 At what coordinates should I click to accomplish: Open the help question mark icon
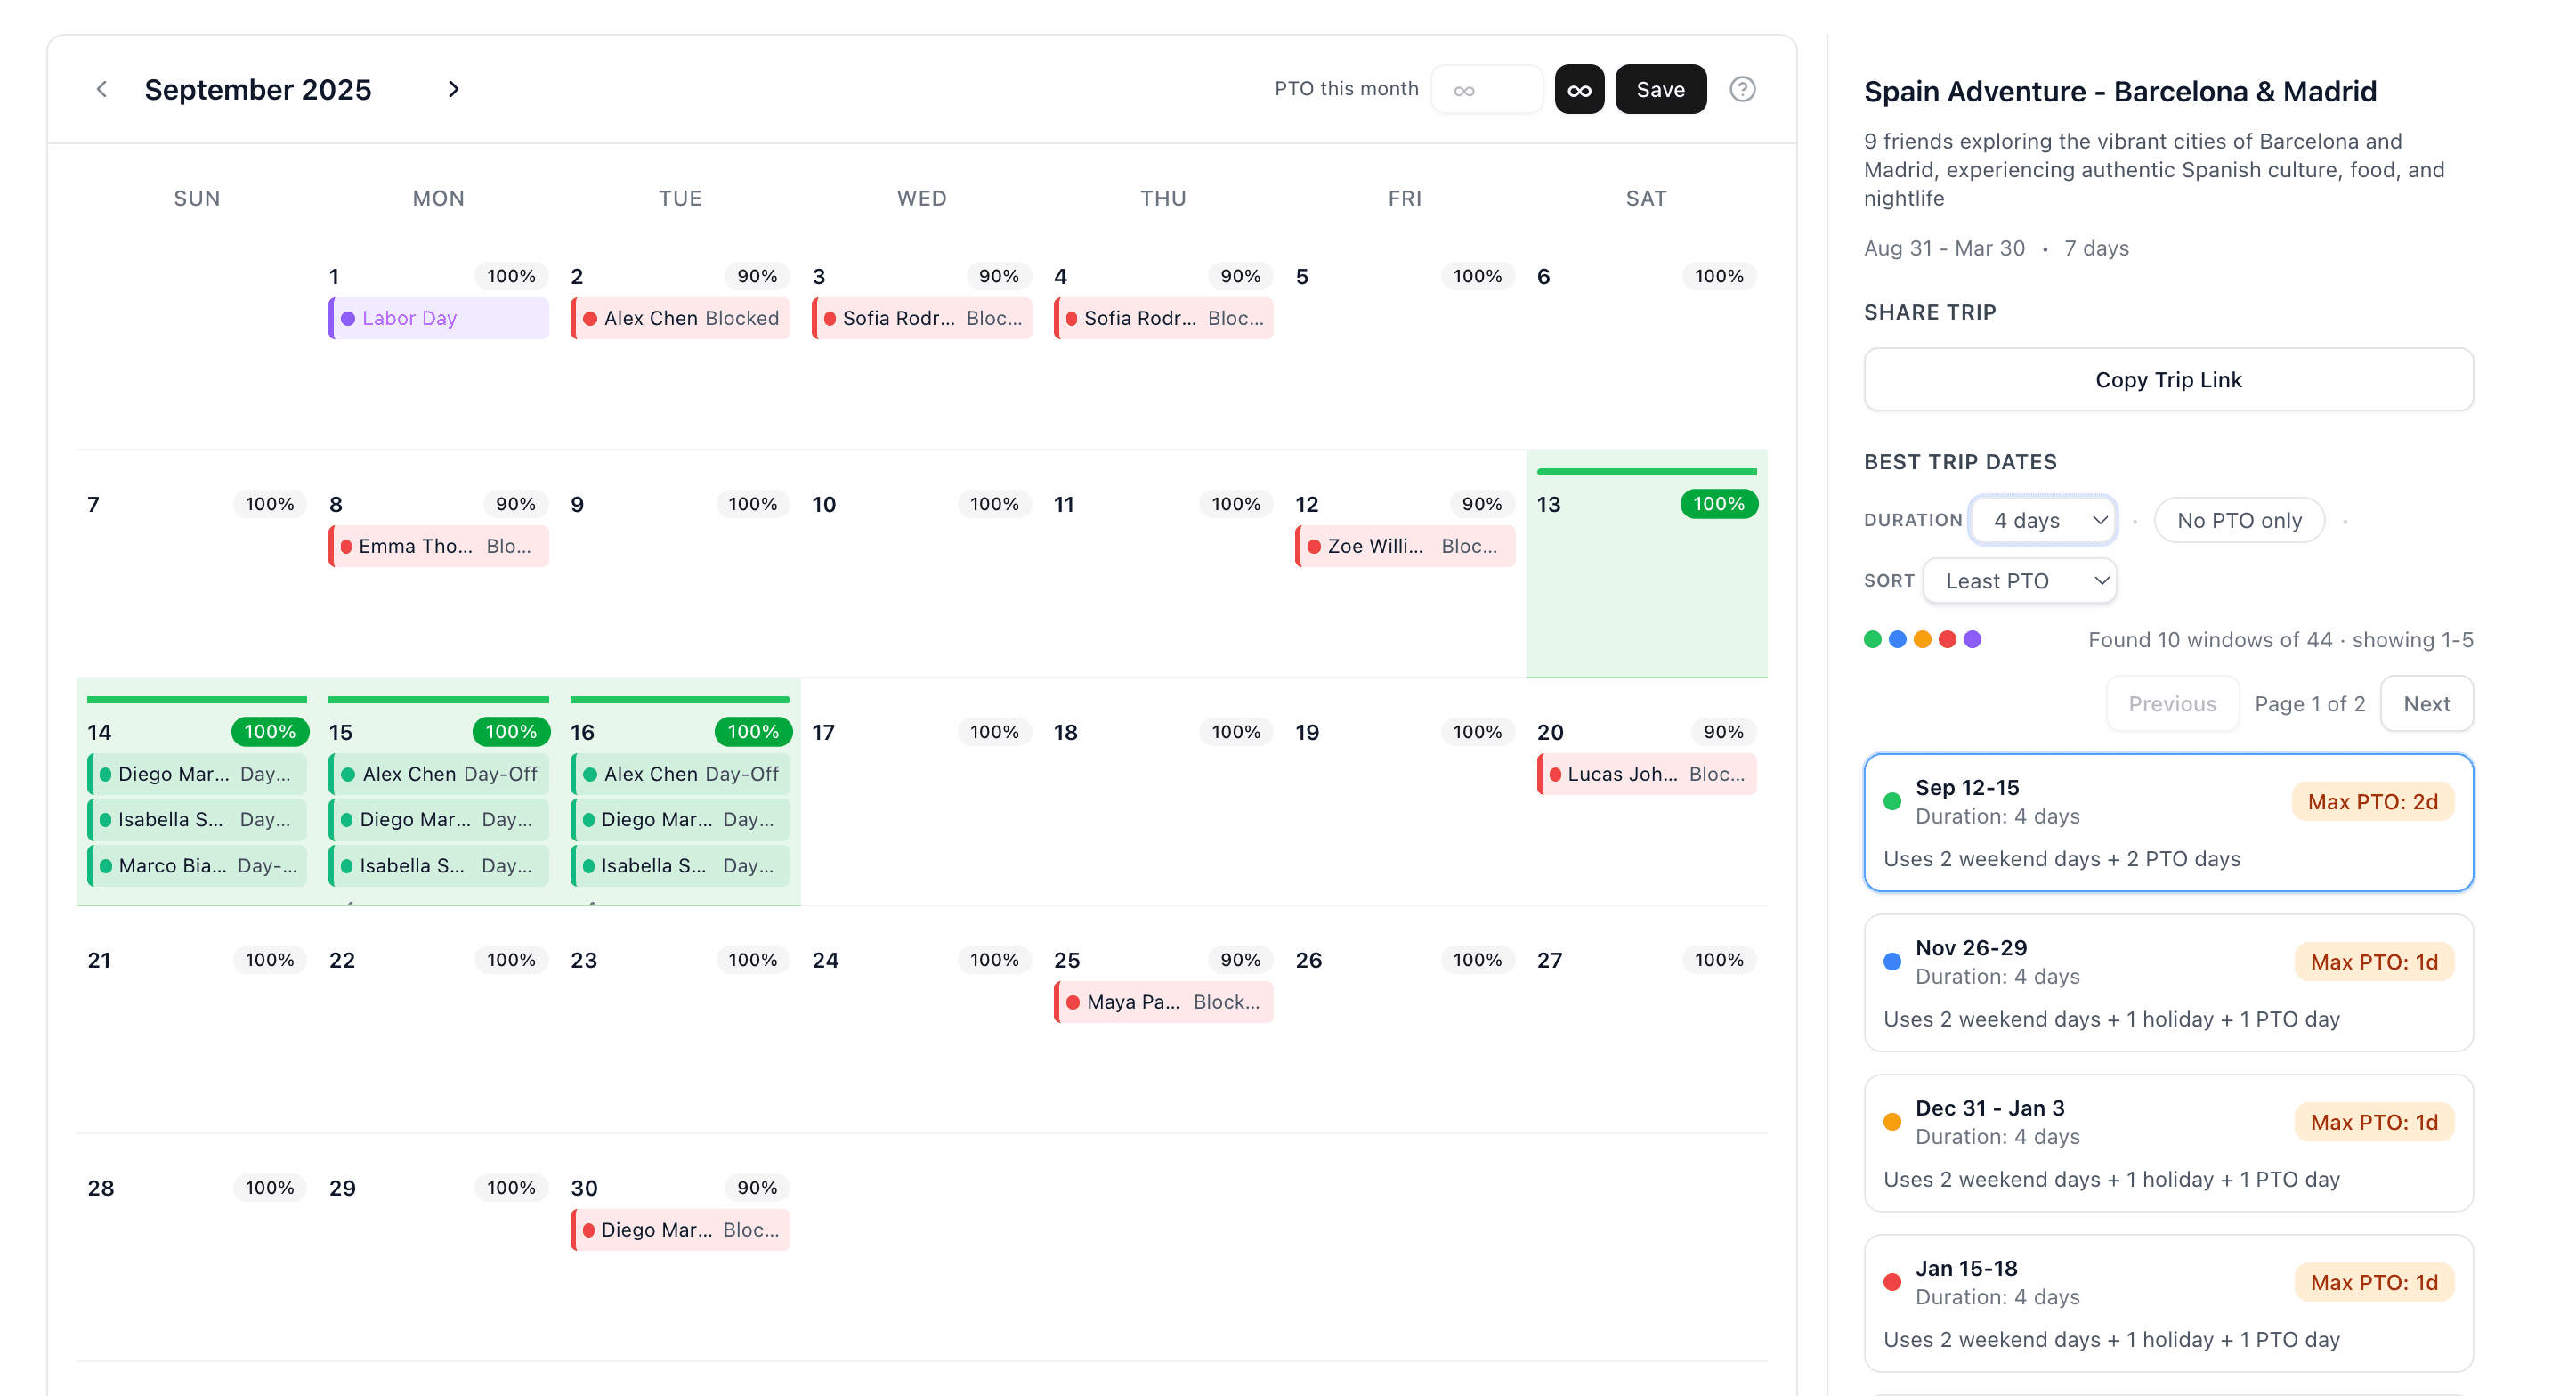pyautogui.click(x=1742, y=89)
